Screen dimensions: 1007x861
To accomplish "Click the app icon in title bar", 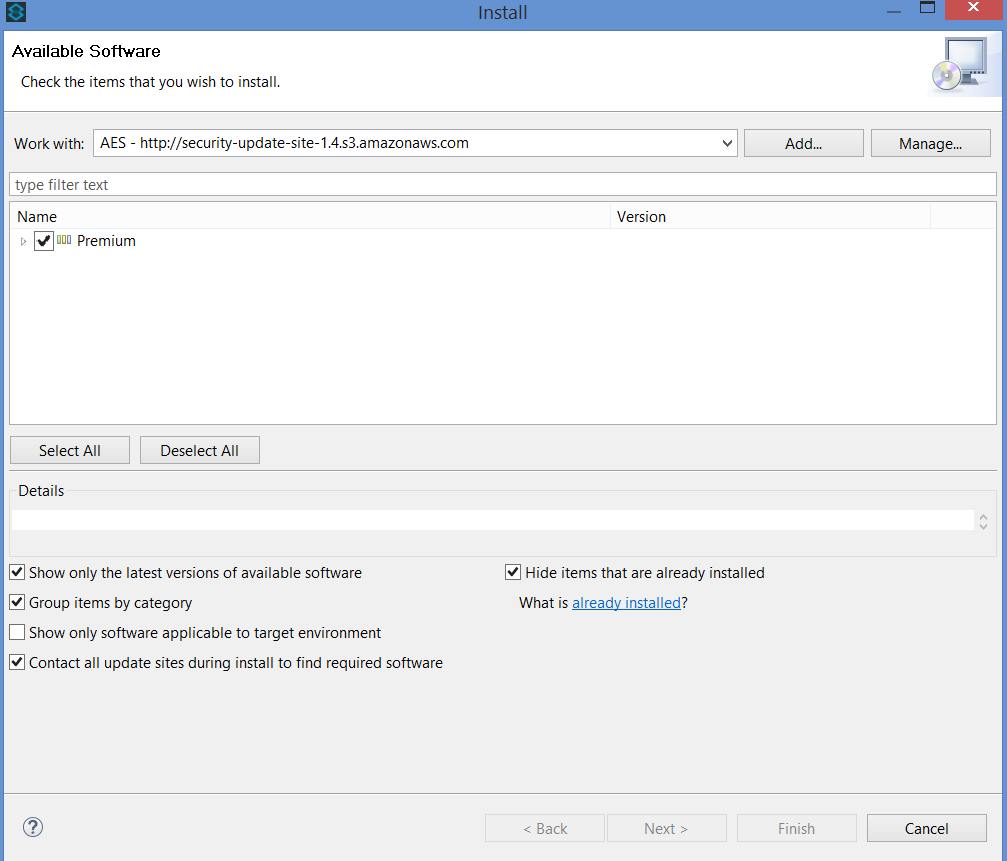I will pos(15,13).
